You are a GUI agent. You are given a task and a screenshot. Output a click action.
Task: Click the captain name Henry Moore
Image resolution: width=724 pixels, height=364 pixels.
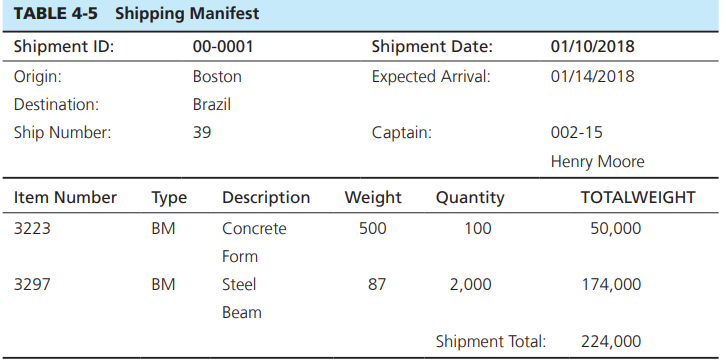tap(597, 162)
